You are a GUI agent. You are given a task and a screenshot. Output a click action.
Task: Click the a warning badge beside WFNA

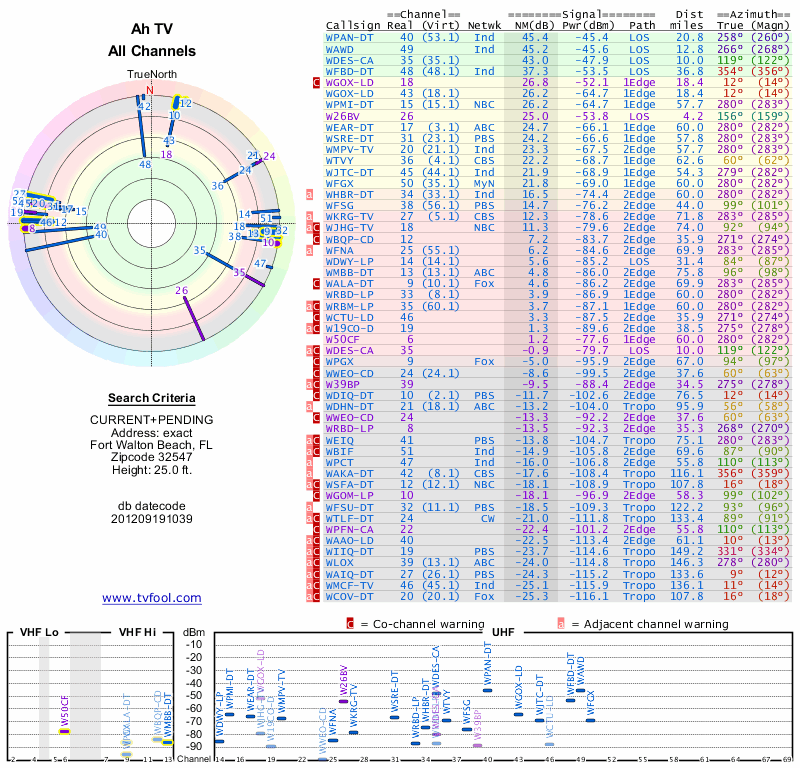point(309,251)
